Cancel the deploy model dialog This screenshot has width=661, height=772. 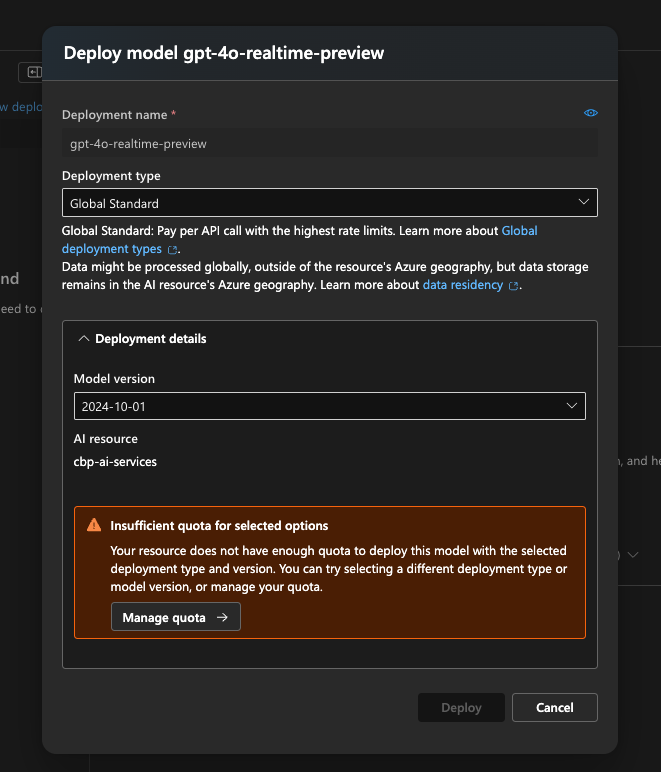[x=555, y=708]
